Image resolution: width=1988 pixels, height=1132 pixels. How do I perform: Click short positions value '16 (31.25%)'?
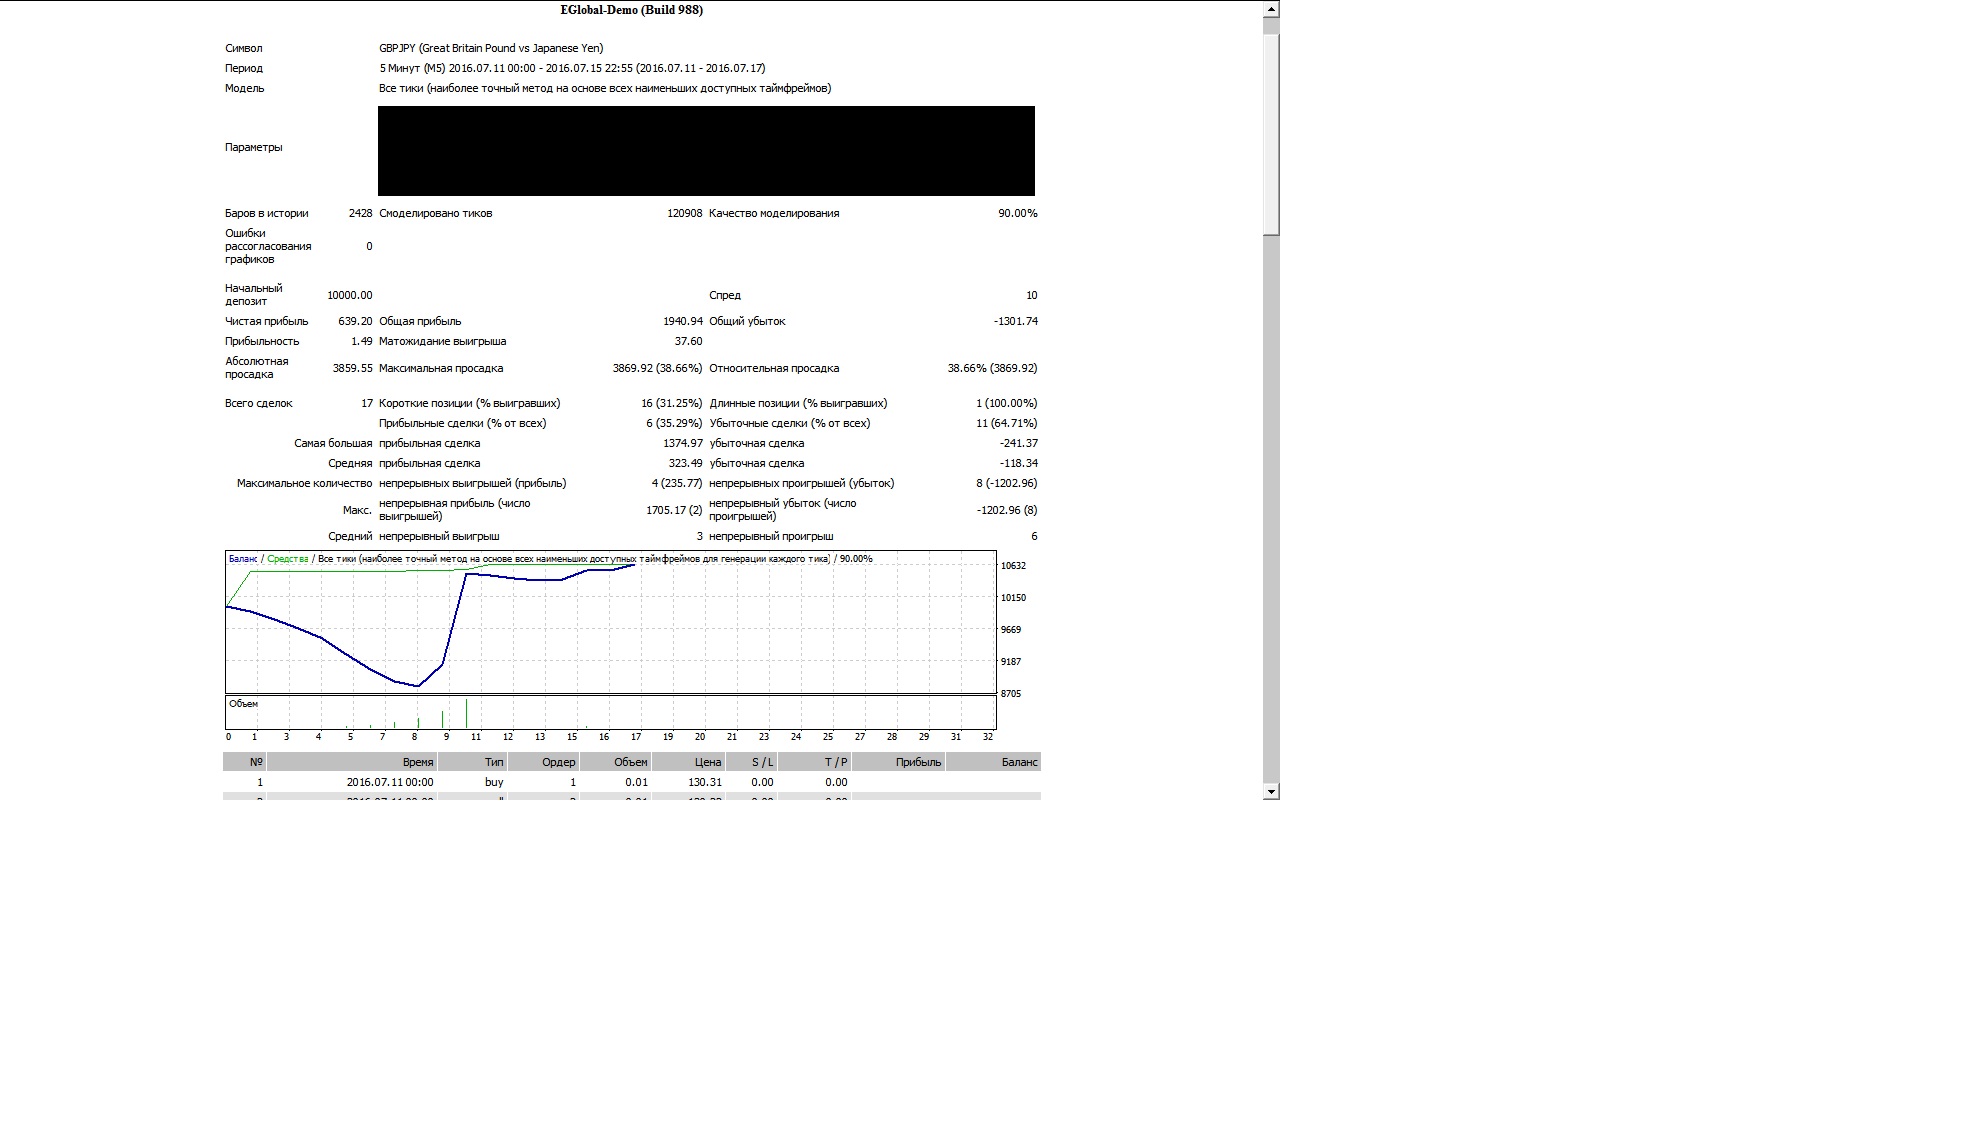pyautogui.click(x=672, y=403)
